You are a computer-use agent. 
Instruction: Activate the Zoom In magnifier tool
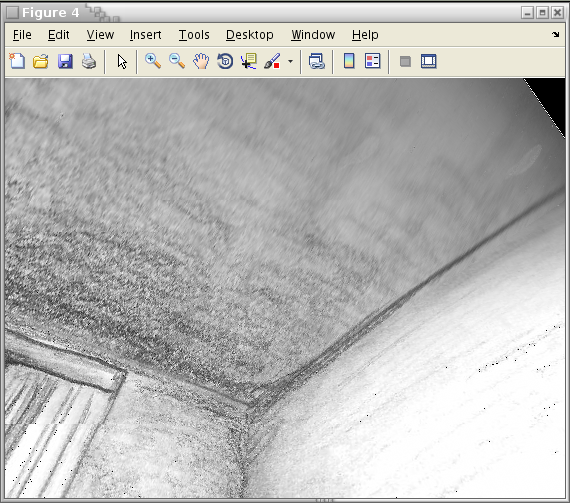[153, 61]
